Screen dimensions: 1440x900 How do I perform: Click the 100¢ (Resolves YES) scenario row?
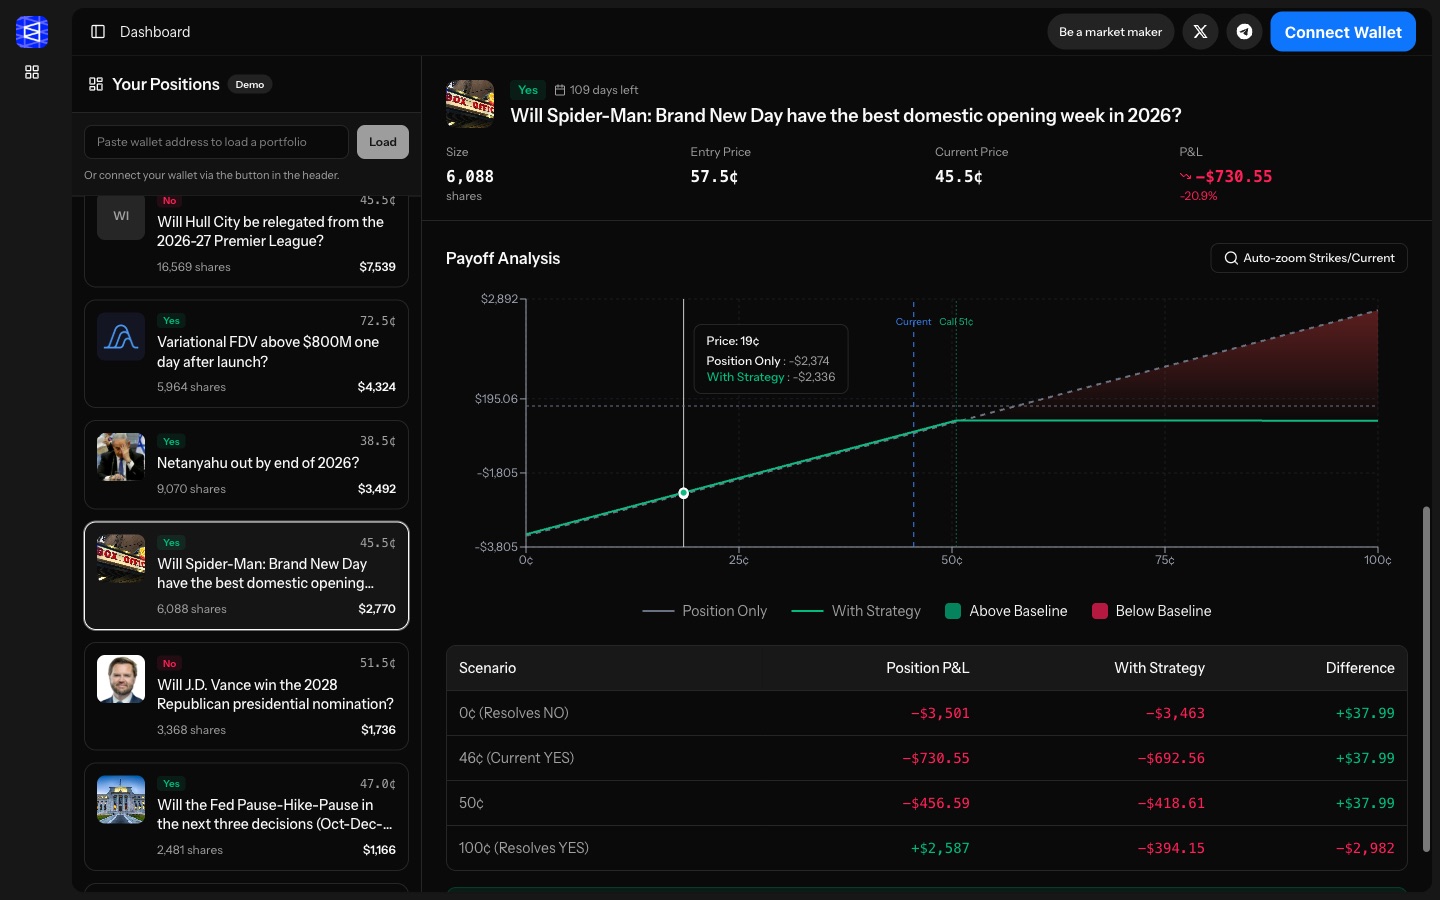pos(926,848)
